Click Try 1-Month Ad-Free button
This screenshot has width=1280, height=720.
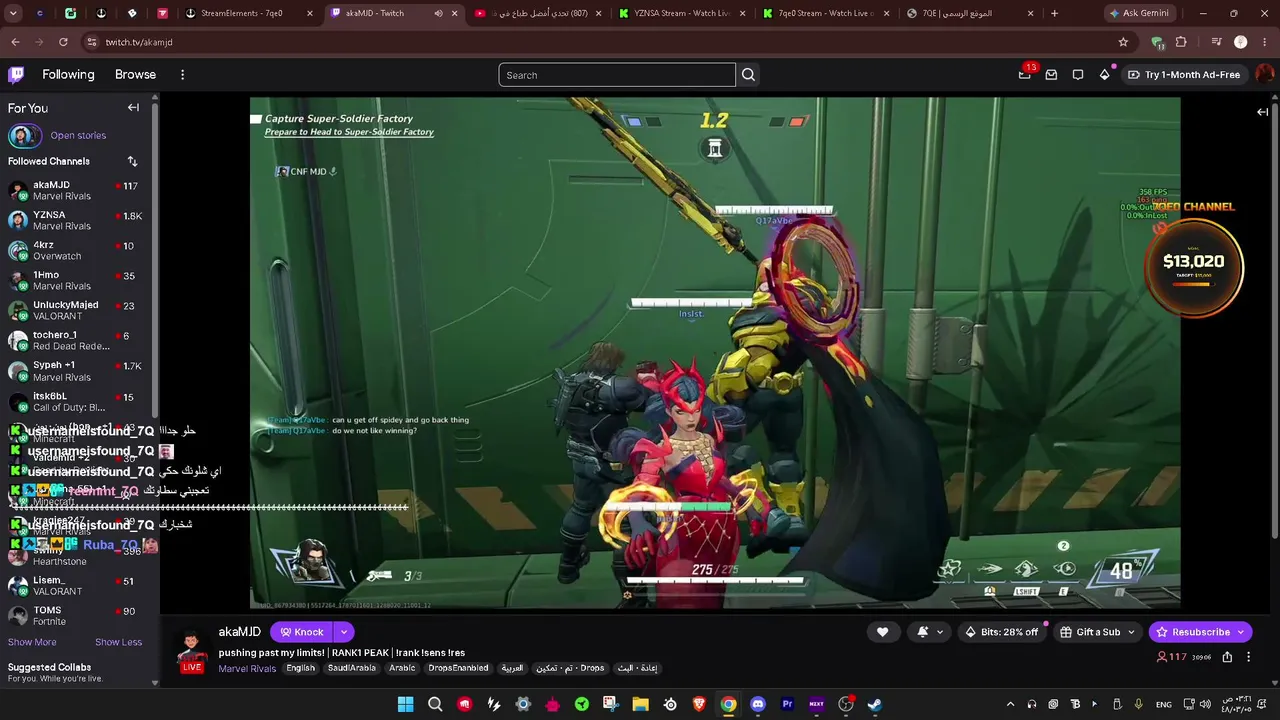coord(1184,75)
